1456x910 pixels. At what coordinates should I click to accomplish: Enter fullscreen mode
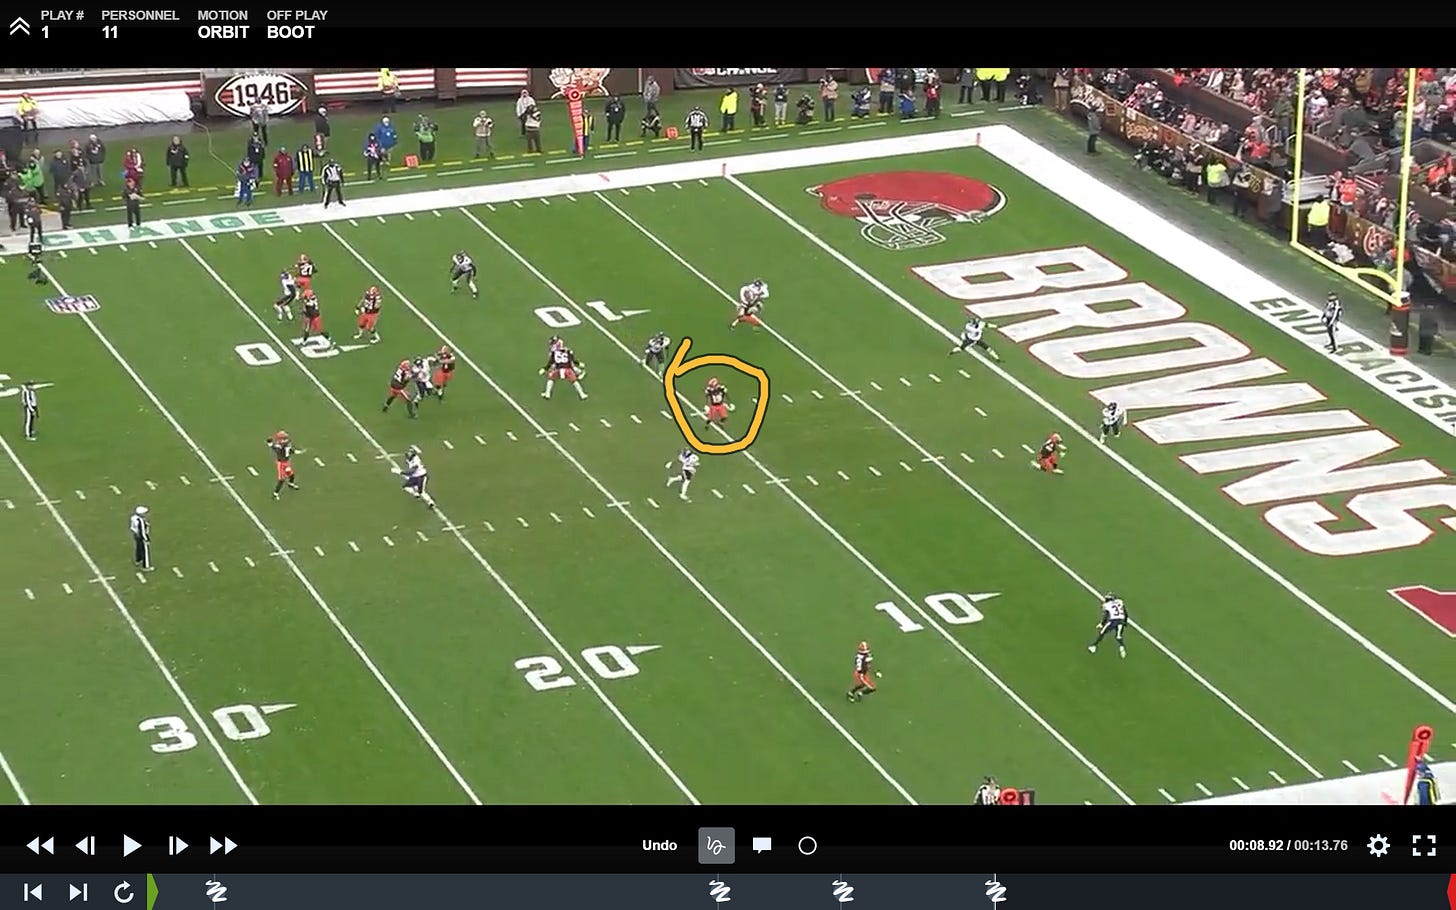[1424, 845]
